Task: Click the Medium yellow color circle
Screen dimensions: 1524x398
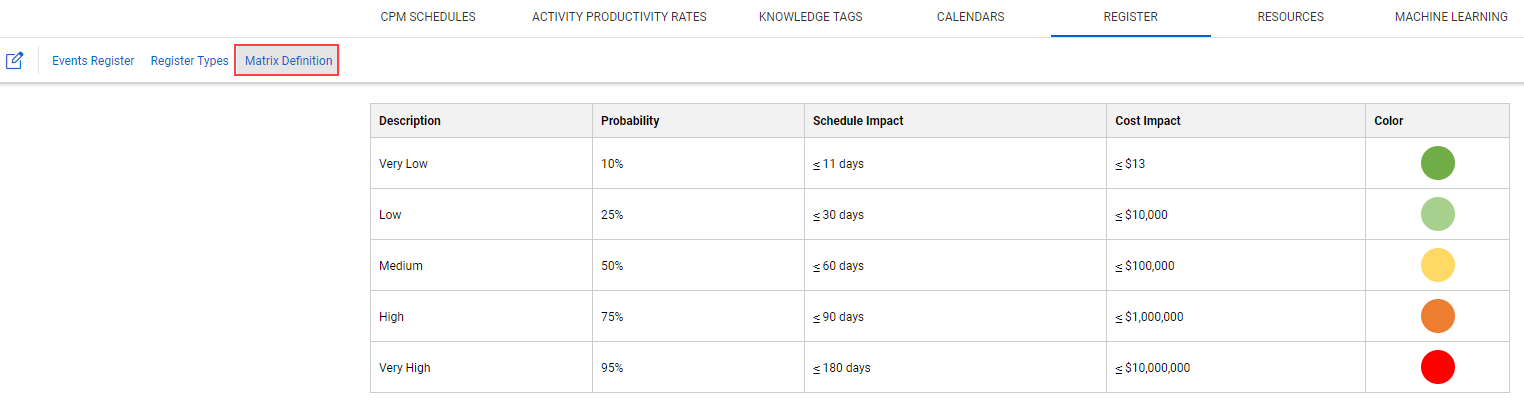Action: click(x=1437, y=265)
